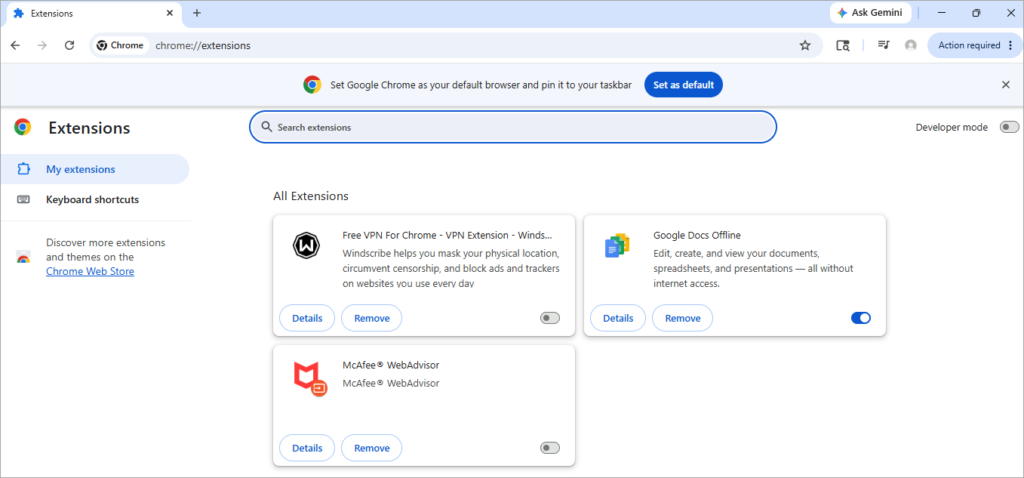The height and width of the screenshot is (478, 1024).
Task: Click the Set as default button
Action: coord(683,85)
